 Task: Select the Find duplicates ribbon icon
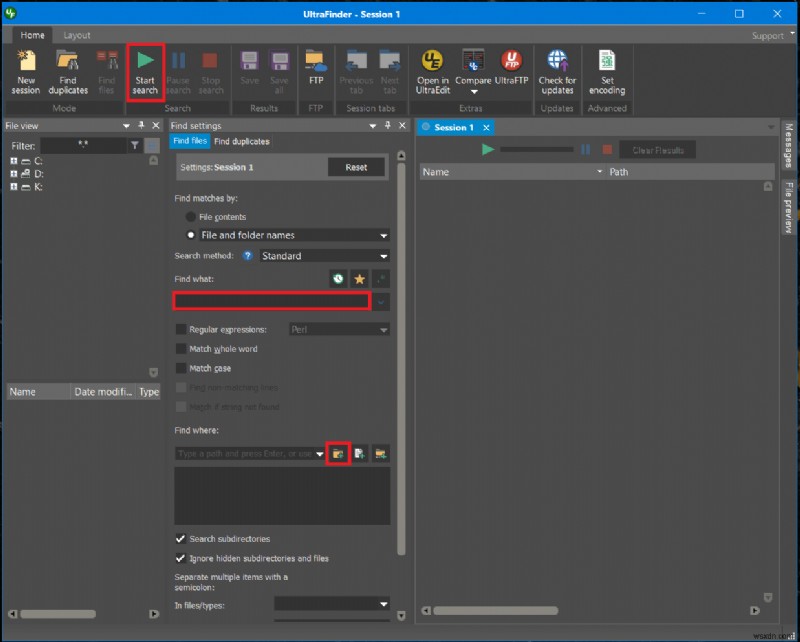coord(68,70)
